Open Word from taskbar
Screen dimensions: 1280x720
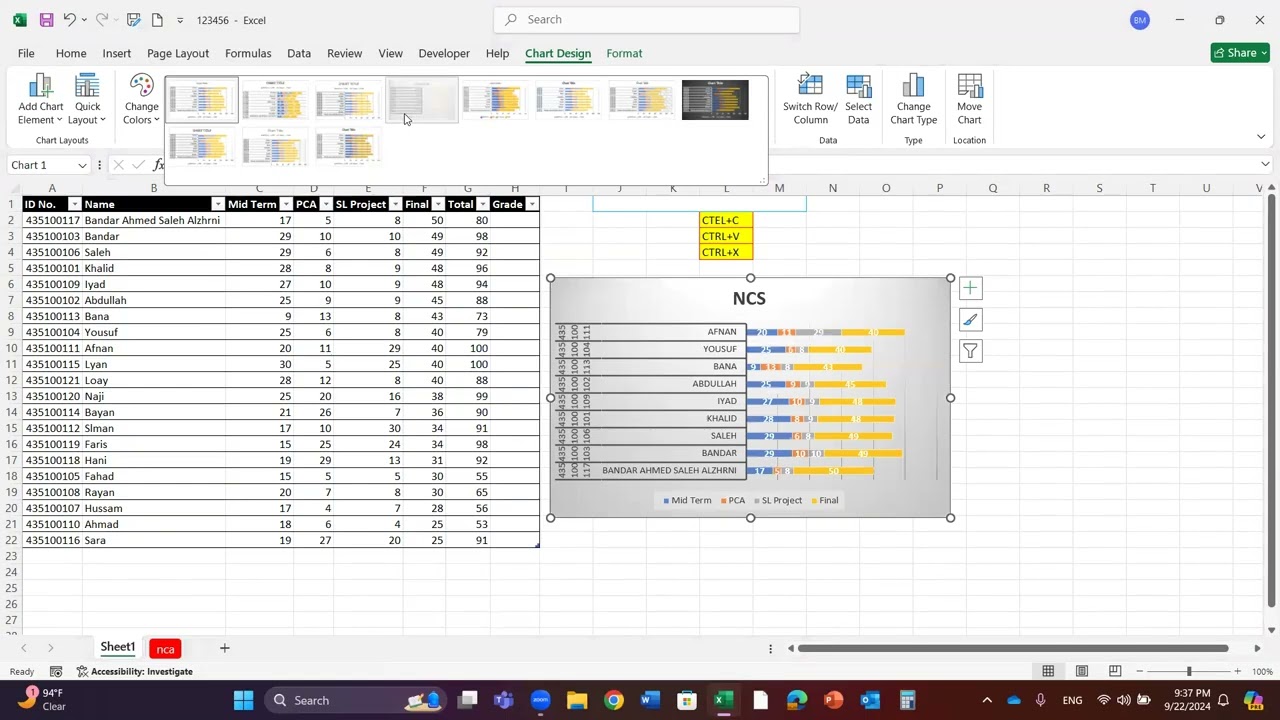tap(650, 700)
